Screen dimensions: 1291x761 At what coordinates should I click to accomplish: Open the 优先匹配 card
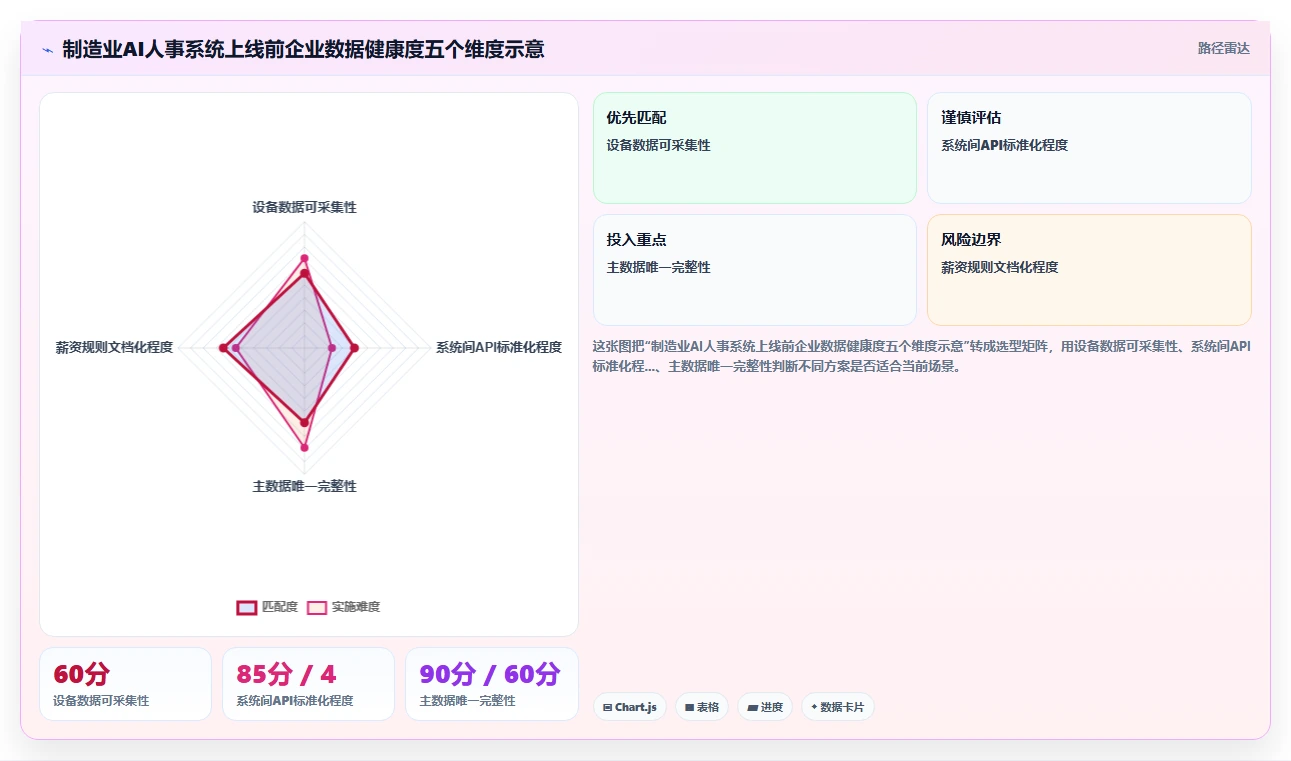pos(755,148)
